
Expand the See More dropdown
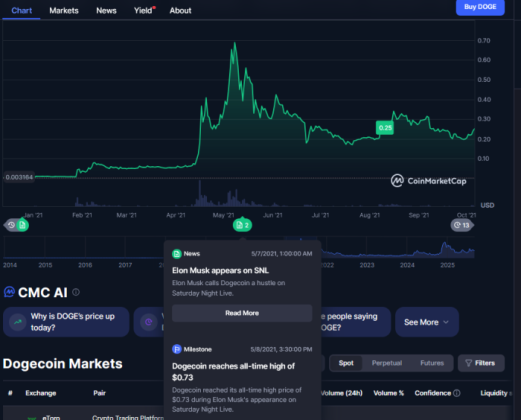pyautogui.click(x=427, y=322)
